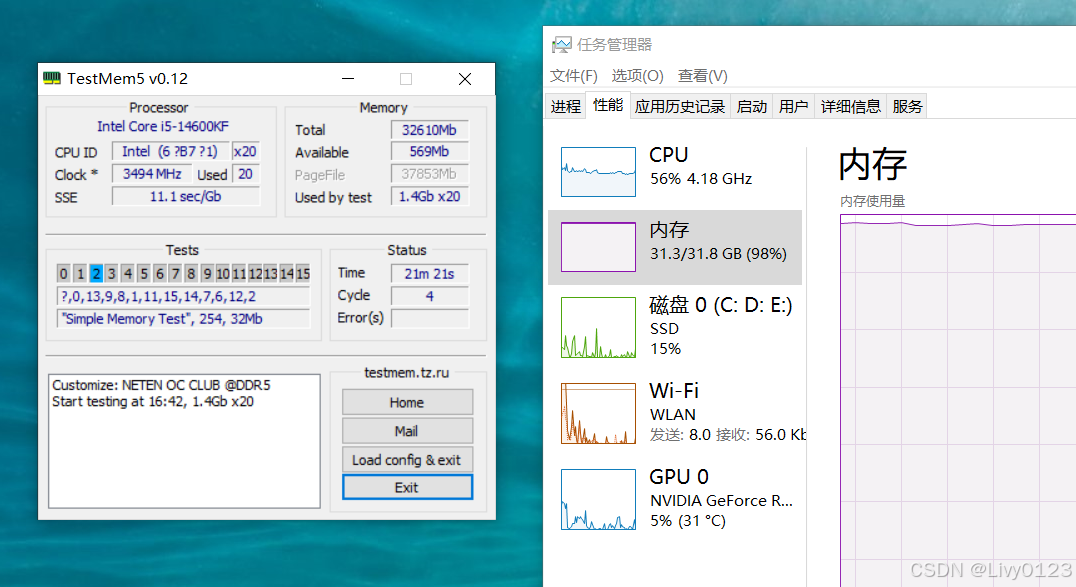Click test number 1 box
1076x587 pixels.
coord(80,274)
